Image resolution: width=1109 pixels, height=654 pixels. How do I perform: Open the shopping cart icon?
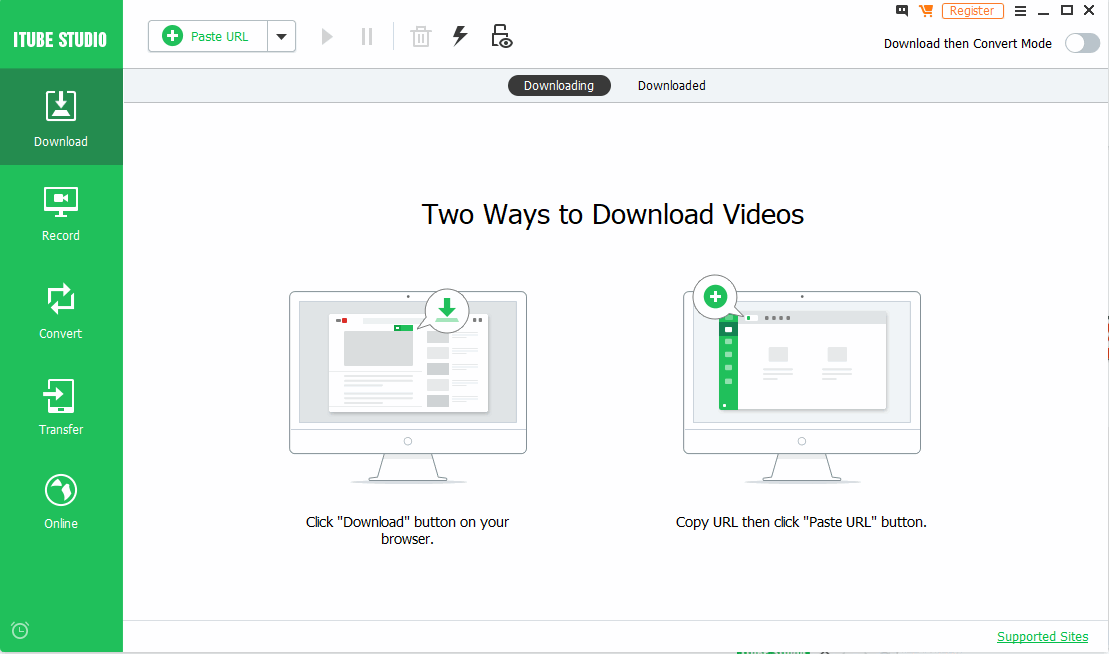[x=926, y=11]
